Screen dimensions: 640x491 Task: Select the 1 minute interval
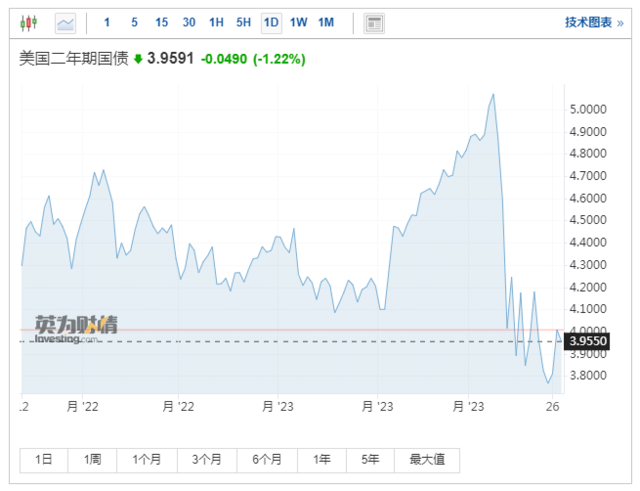point(107,22)
